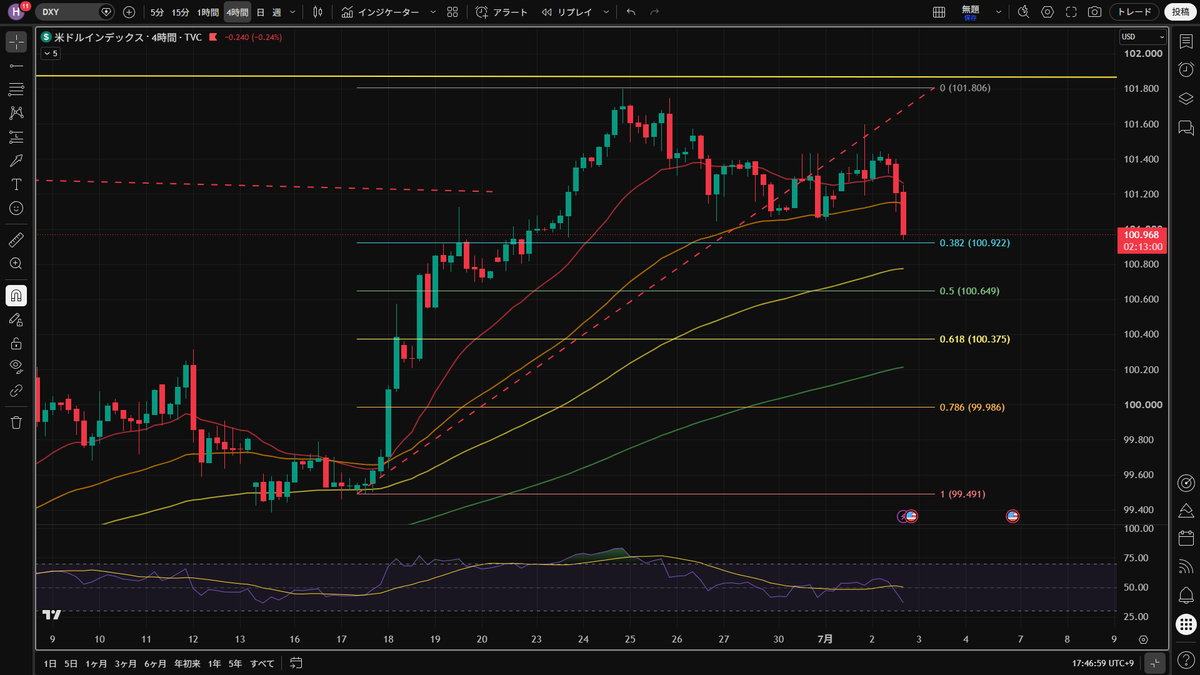Switch to the 日 timeframe
The width and height of the screenshot is (1200, 675).
260,12
